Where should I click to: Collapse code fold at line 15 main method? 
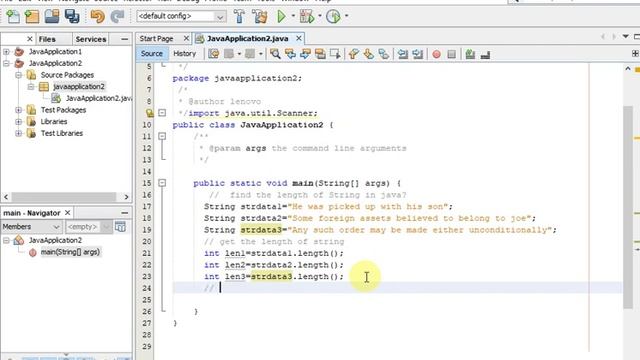point(162,183)
